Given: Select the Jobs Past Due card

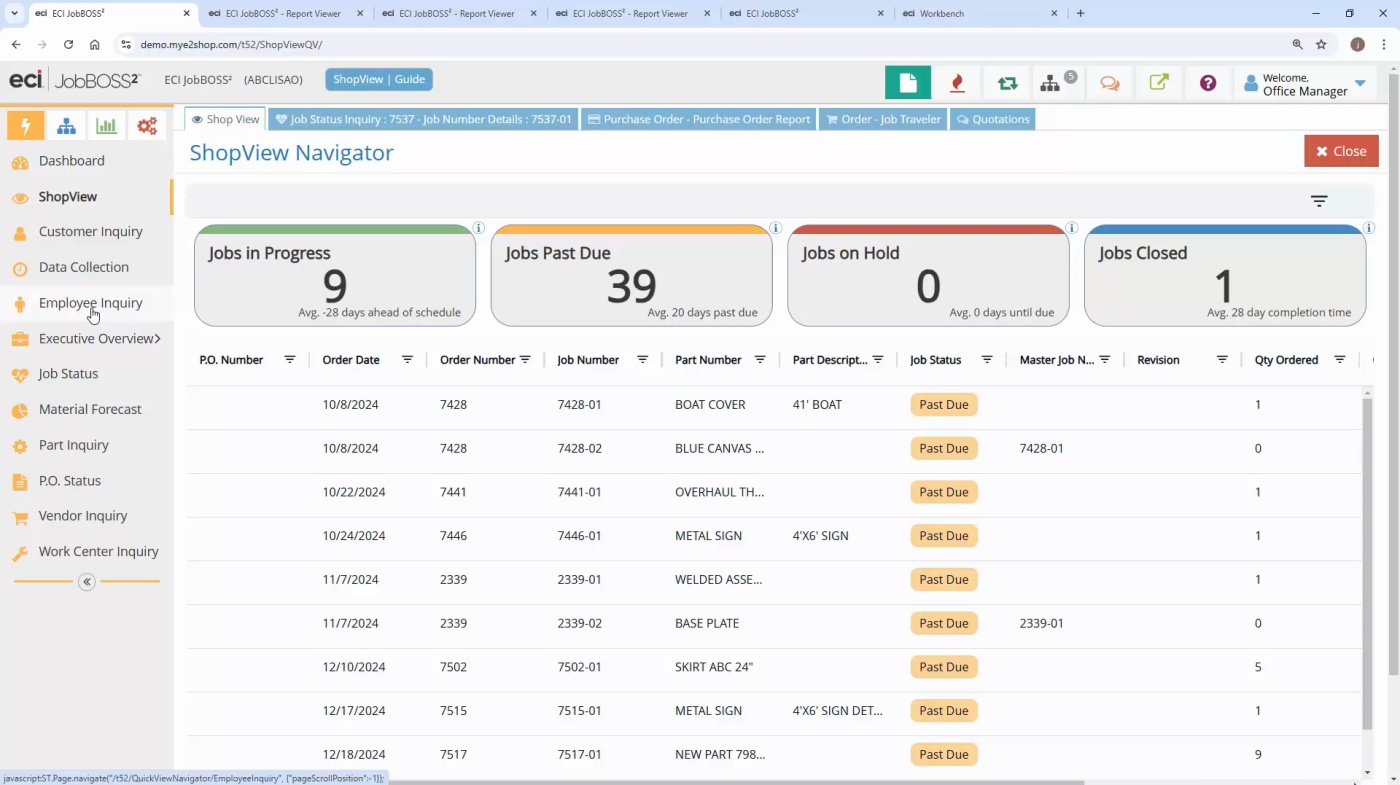Looking at the screenshot, I should tap(631, 276).
